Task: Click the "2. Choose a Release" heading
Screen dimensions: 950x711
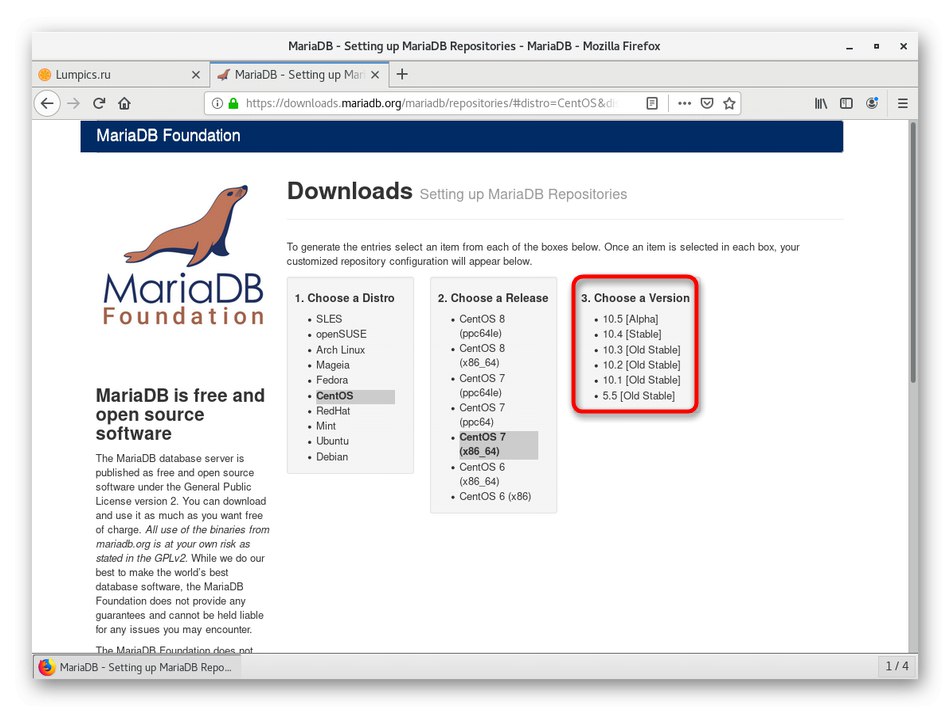Action: pyautogui.click(x=493, y=298)
